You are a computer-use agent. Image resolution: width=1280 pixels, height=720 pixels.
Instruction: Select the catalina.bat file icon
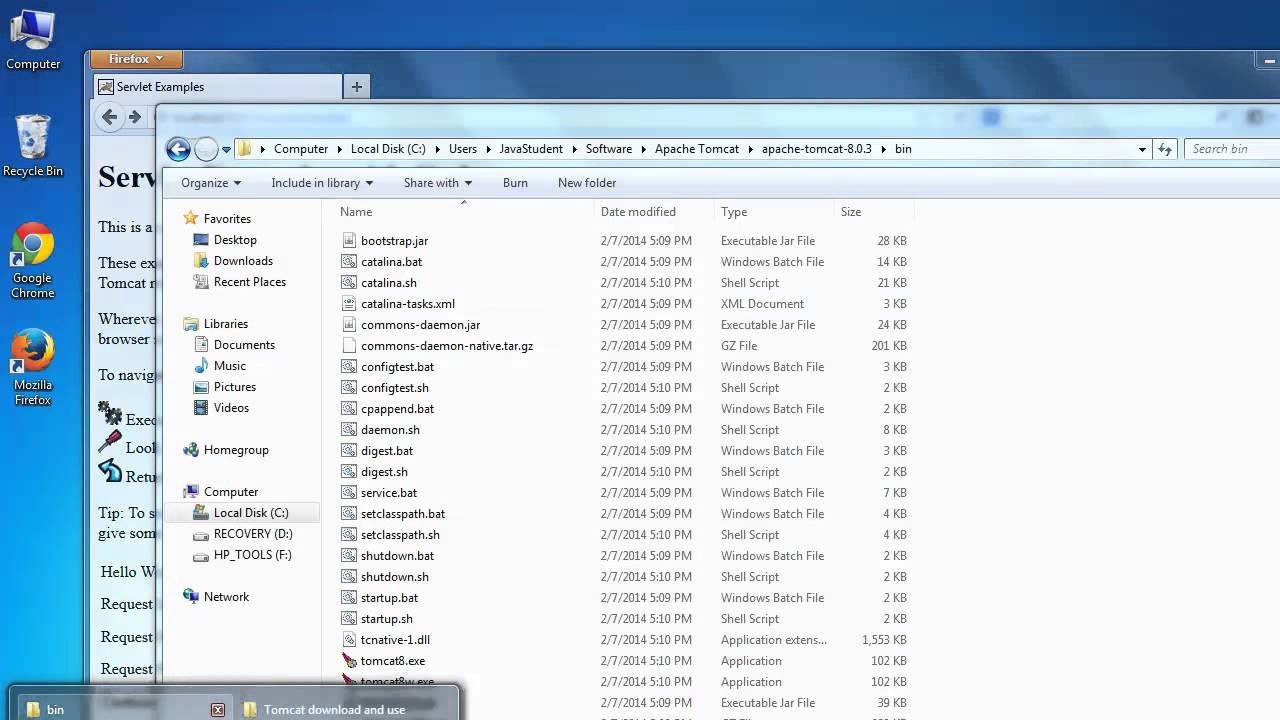349,262
